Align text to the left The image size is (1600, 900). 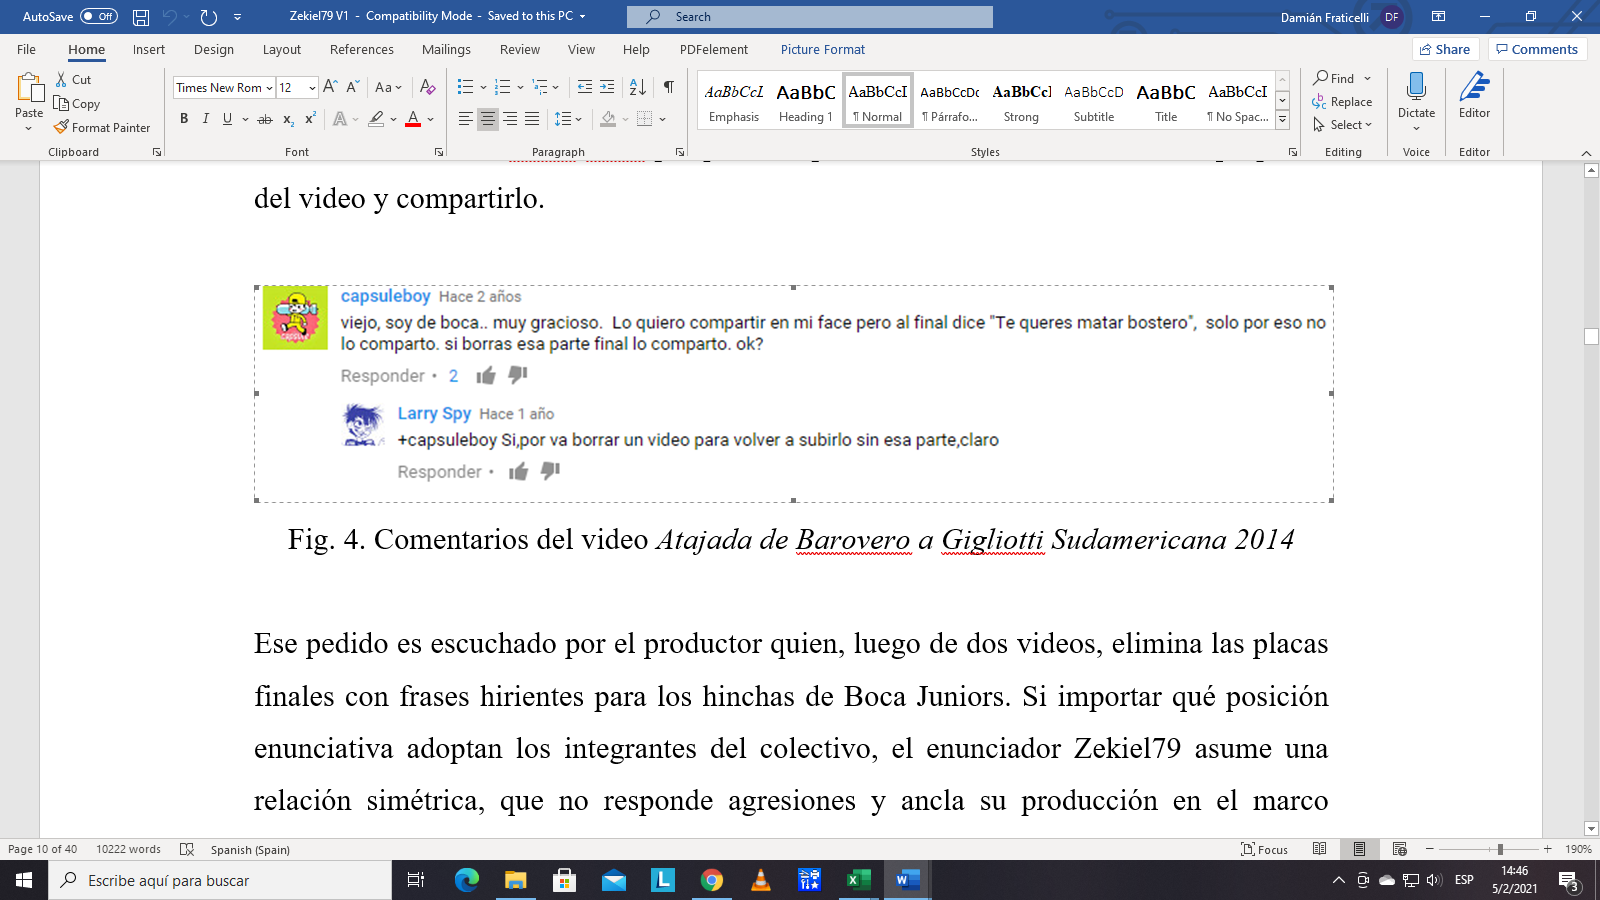pyautogui.click(x=465, y=119)
